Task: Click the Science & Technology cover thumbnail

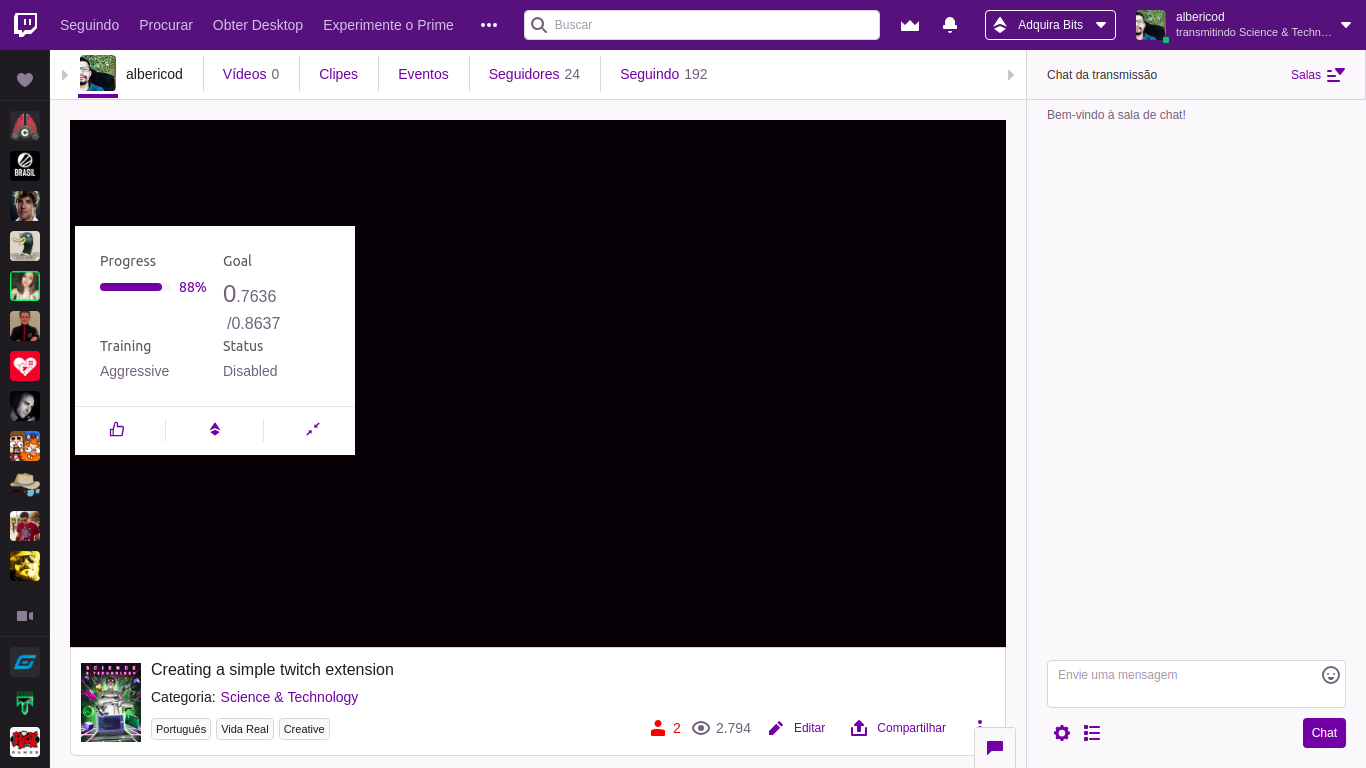Action: 111,702
